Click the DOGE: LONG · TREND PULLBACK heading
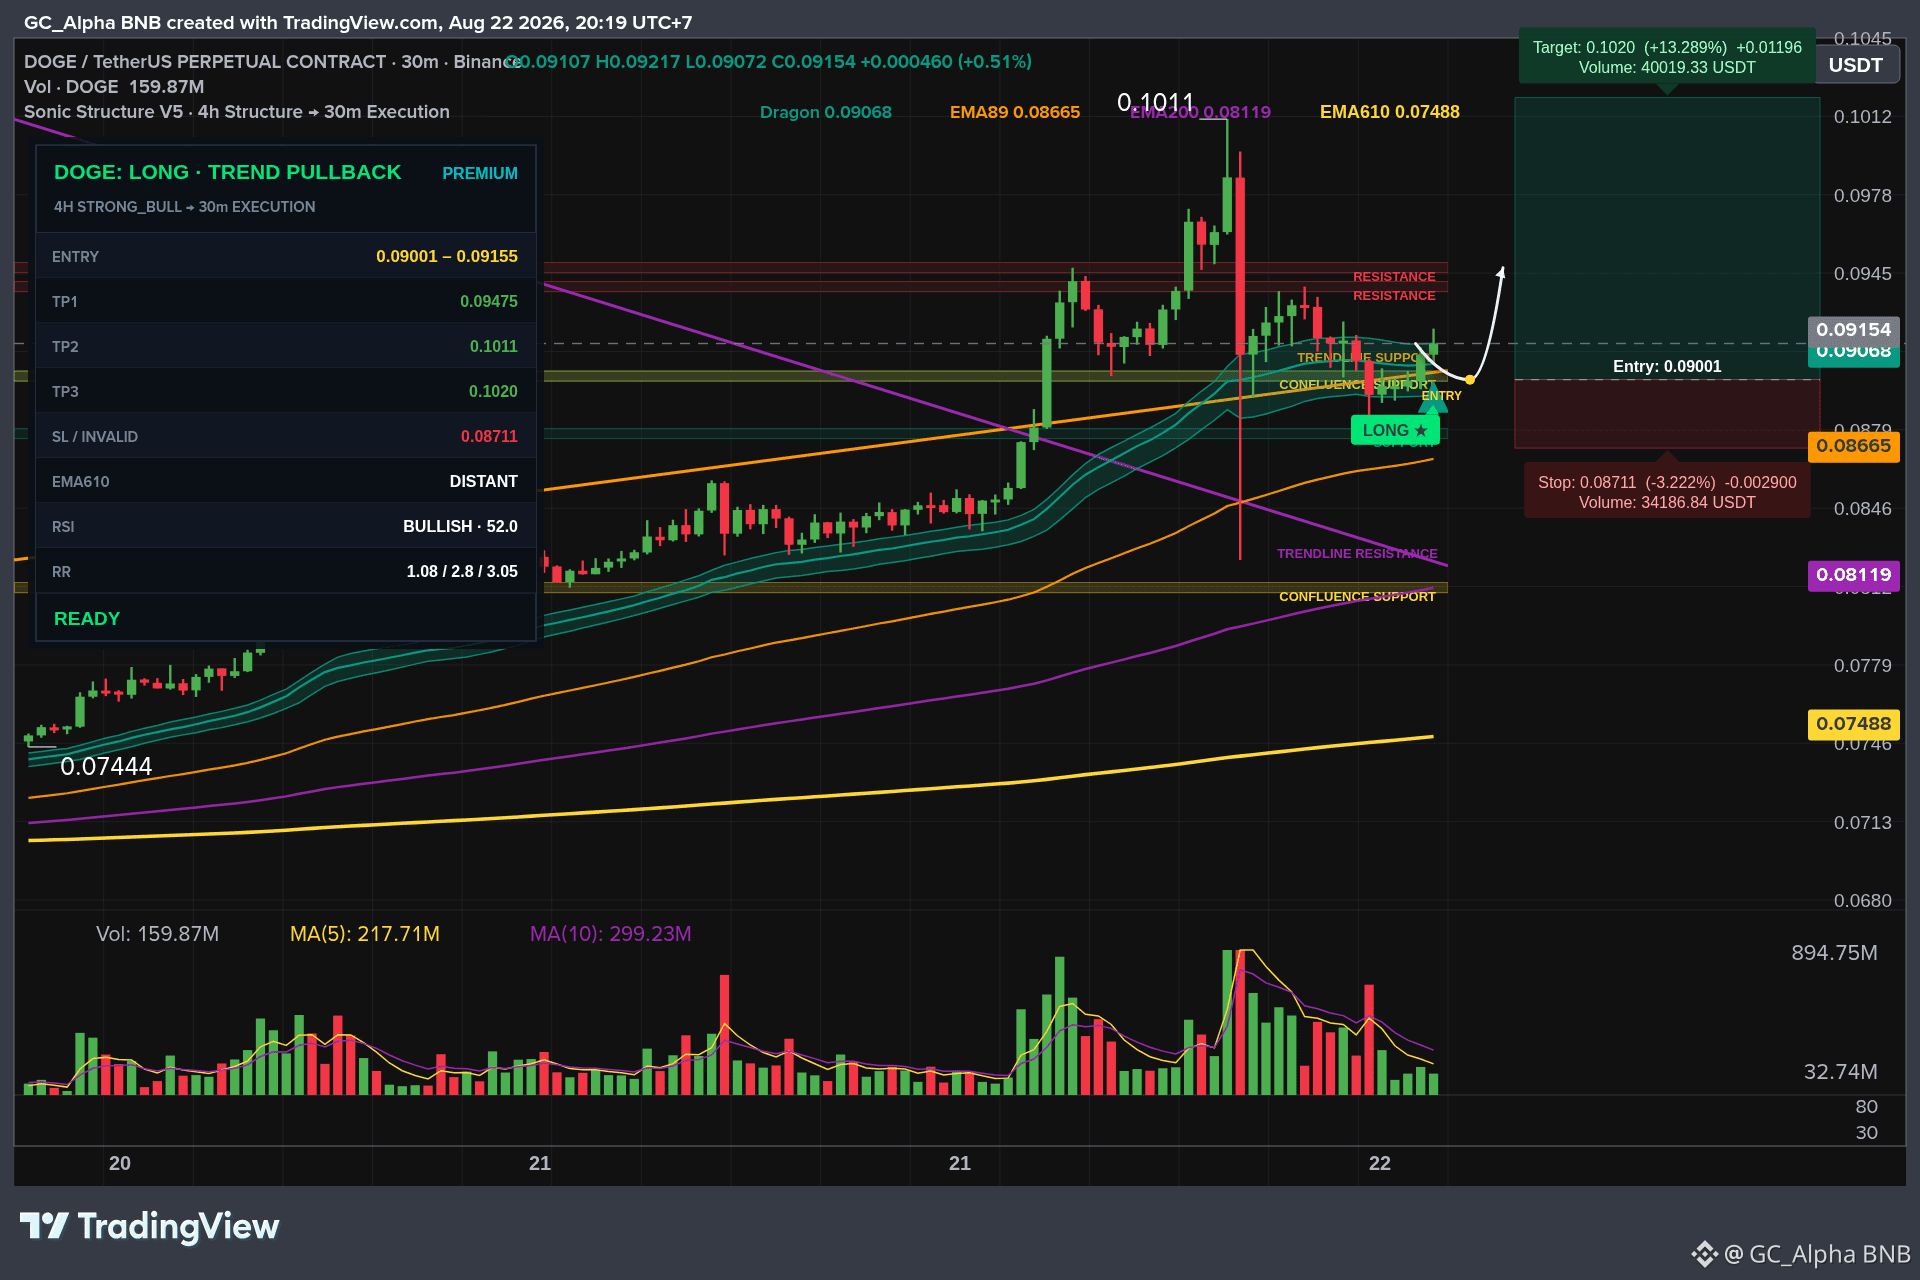The width and height of the screenshot is (1920, 1280). 228,172
